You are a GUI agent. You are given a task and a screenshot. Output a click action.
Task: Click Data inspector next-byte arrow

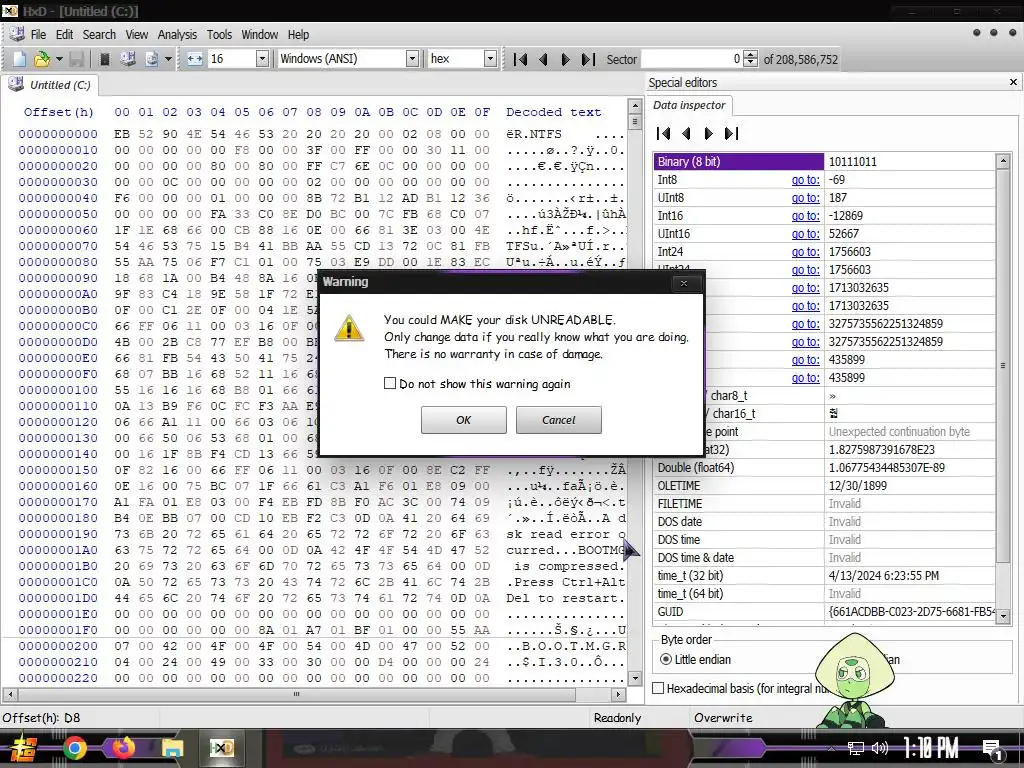click(709, 134)
